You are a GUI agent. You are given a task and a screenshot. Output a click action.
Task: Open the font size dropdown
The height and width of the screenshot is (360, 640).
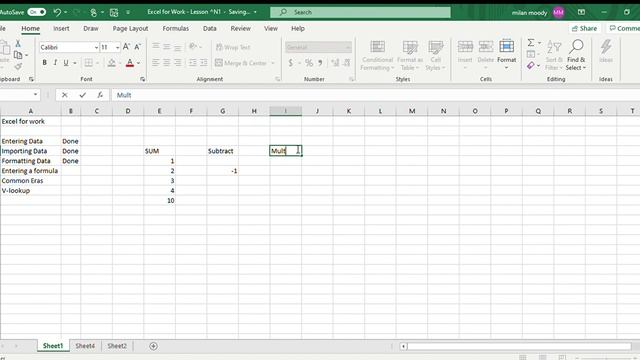118,47
